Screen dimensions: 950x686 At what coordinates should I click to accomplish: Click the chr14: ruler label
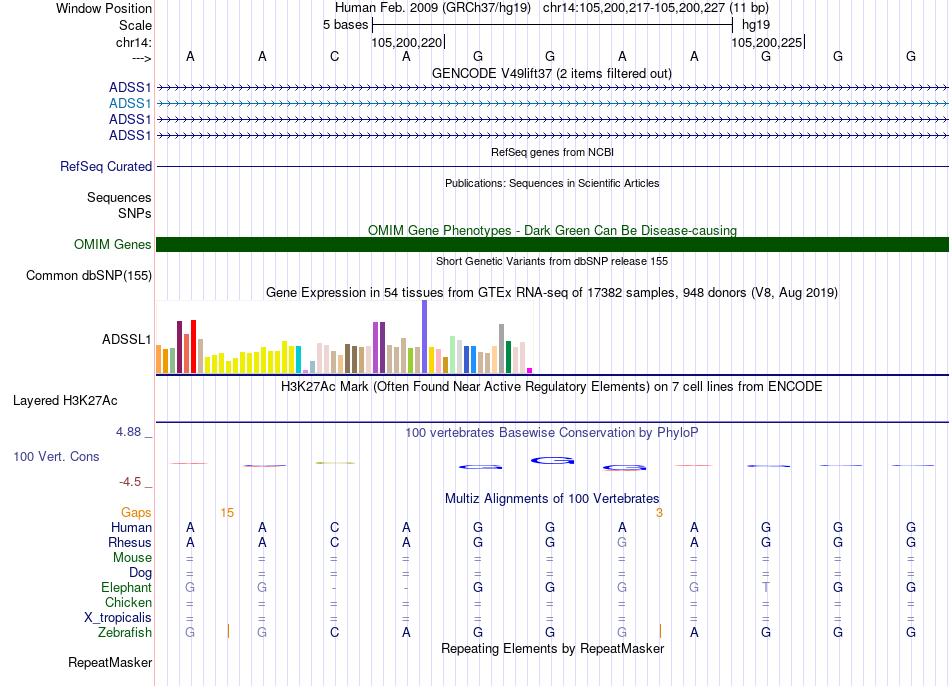[133, 42]
